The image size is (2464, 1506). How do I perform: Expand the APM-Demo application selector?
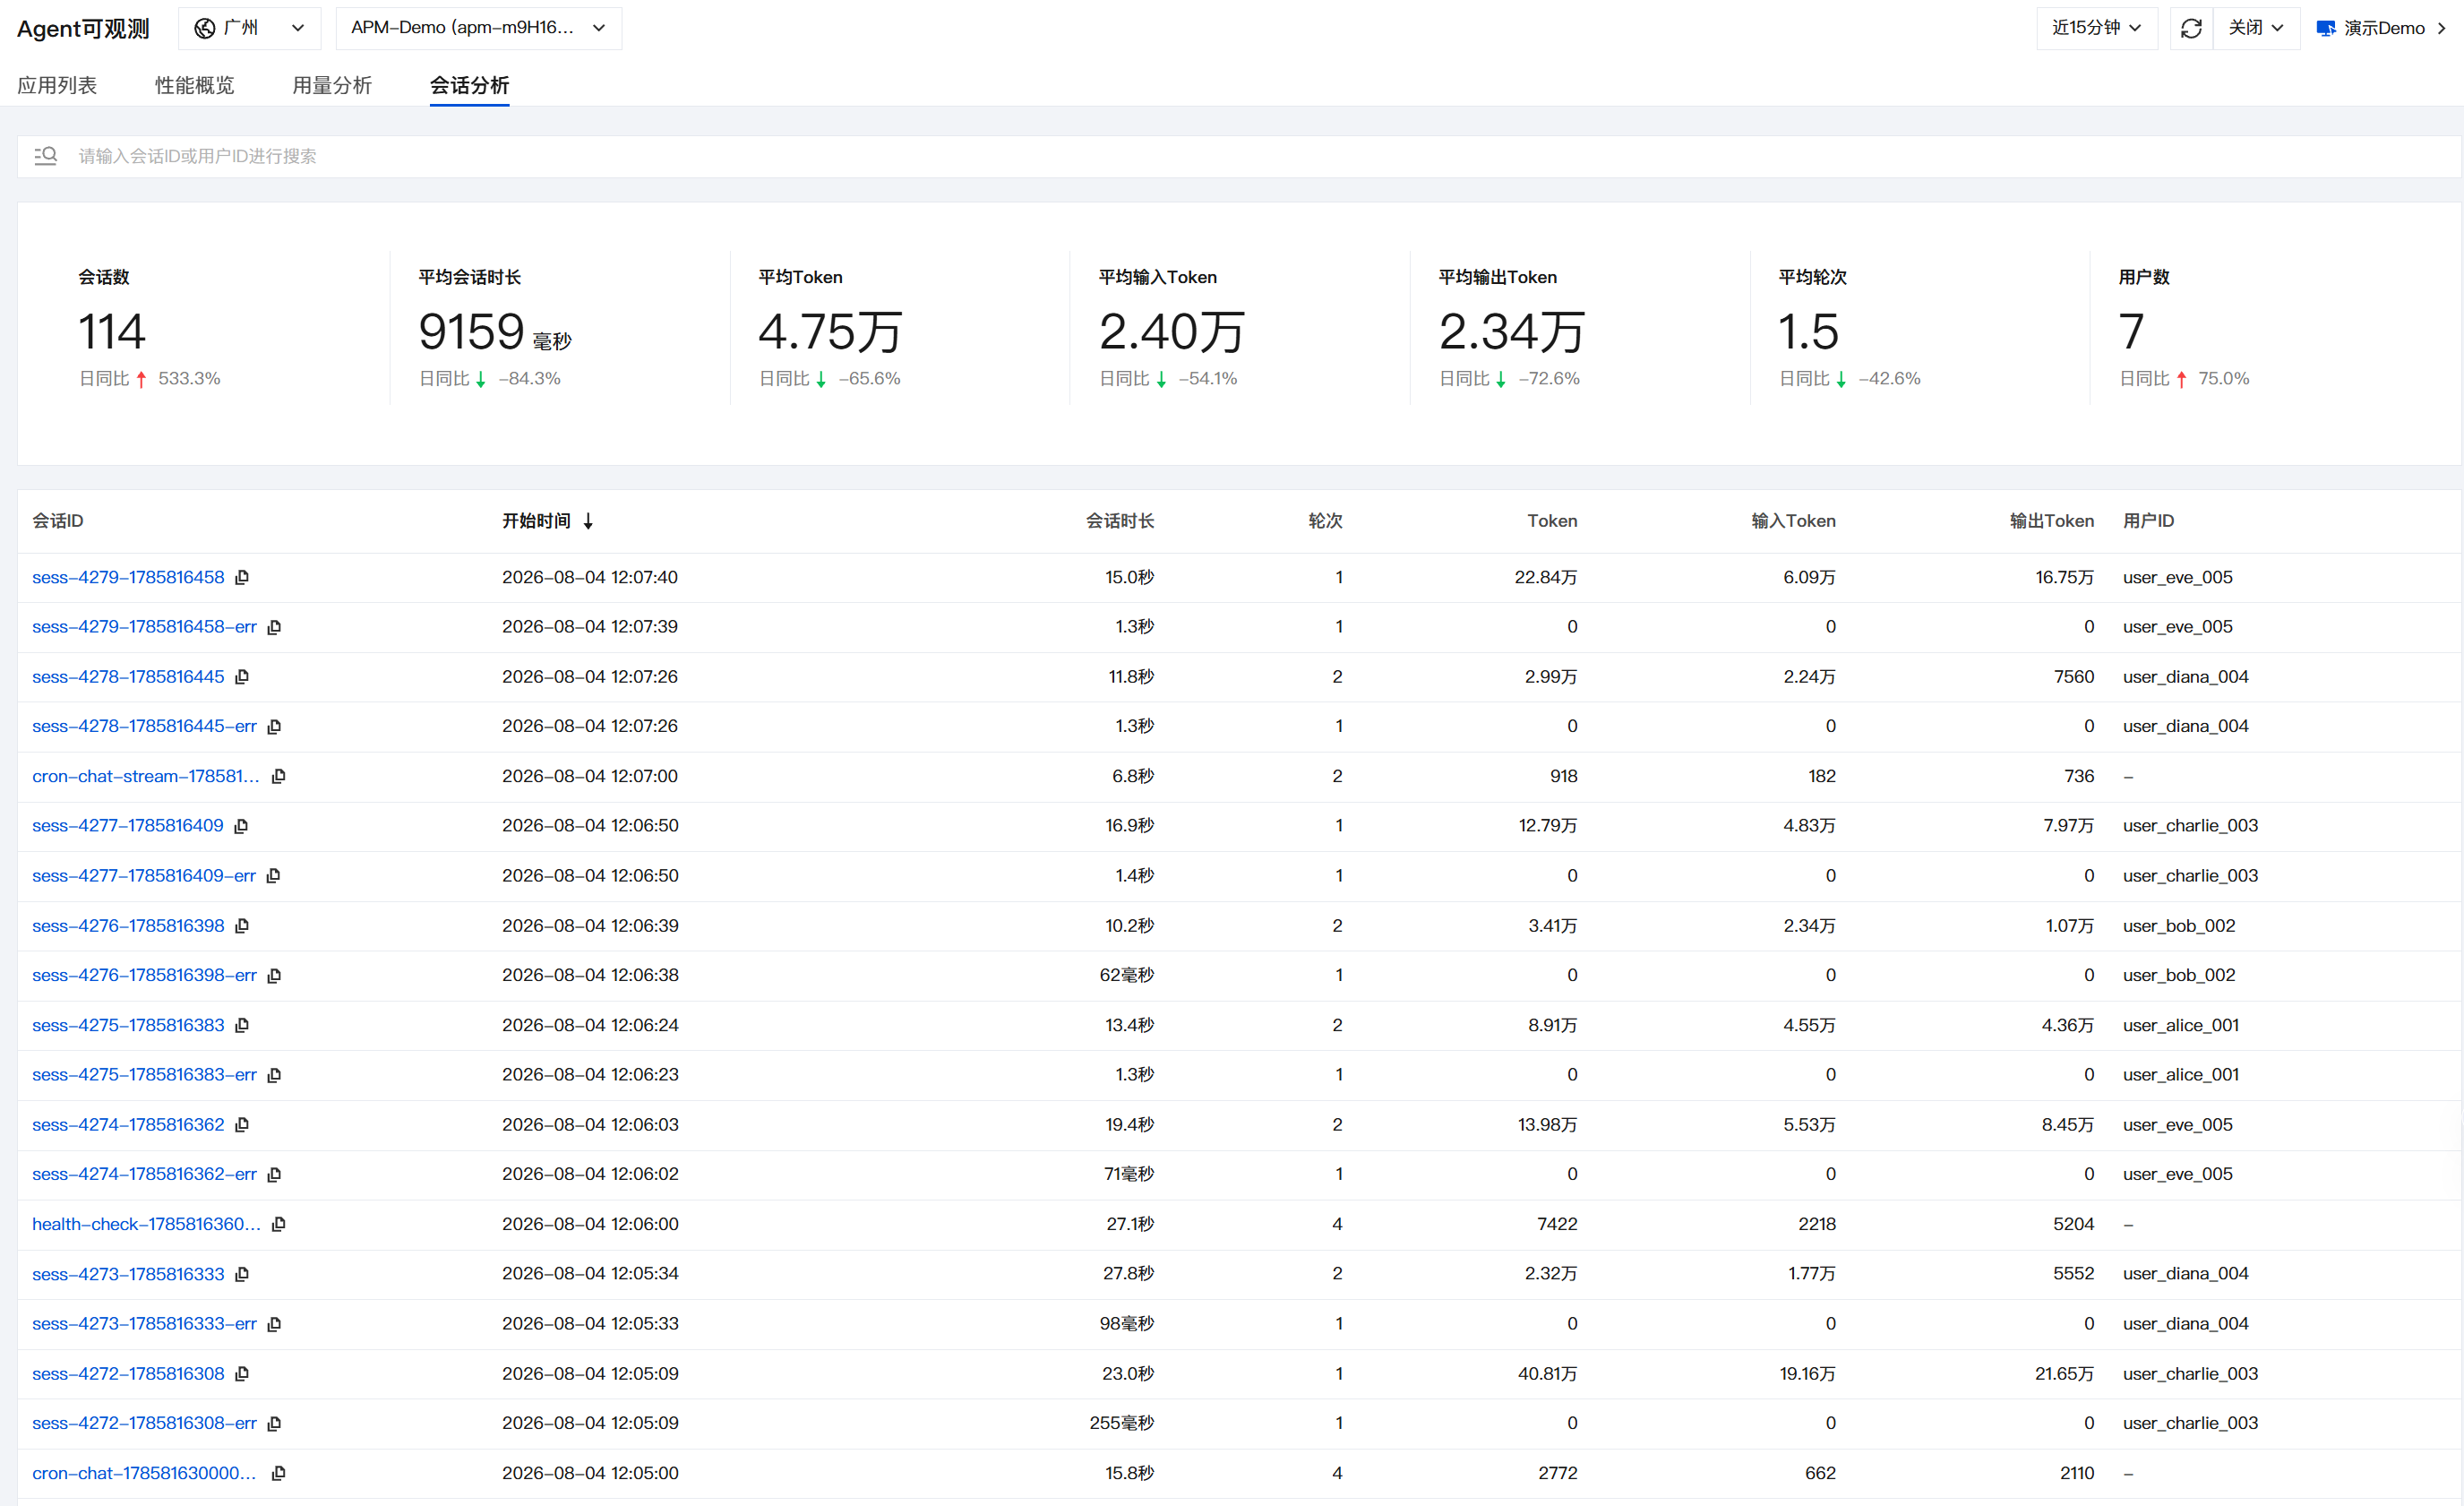click(479, 28)
